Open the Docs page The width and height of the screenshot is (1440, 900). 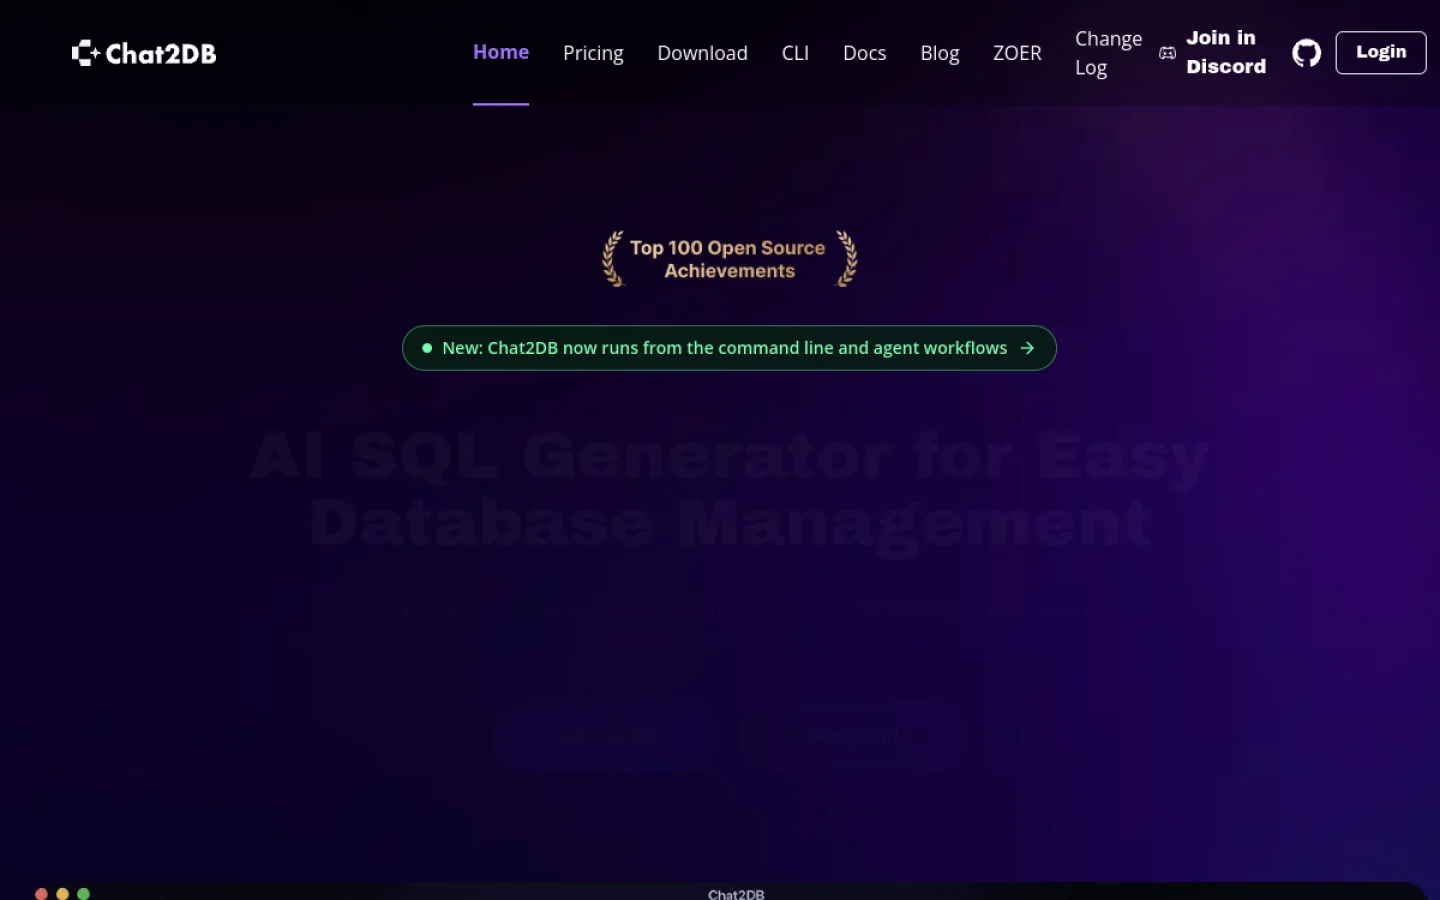864,53
